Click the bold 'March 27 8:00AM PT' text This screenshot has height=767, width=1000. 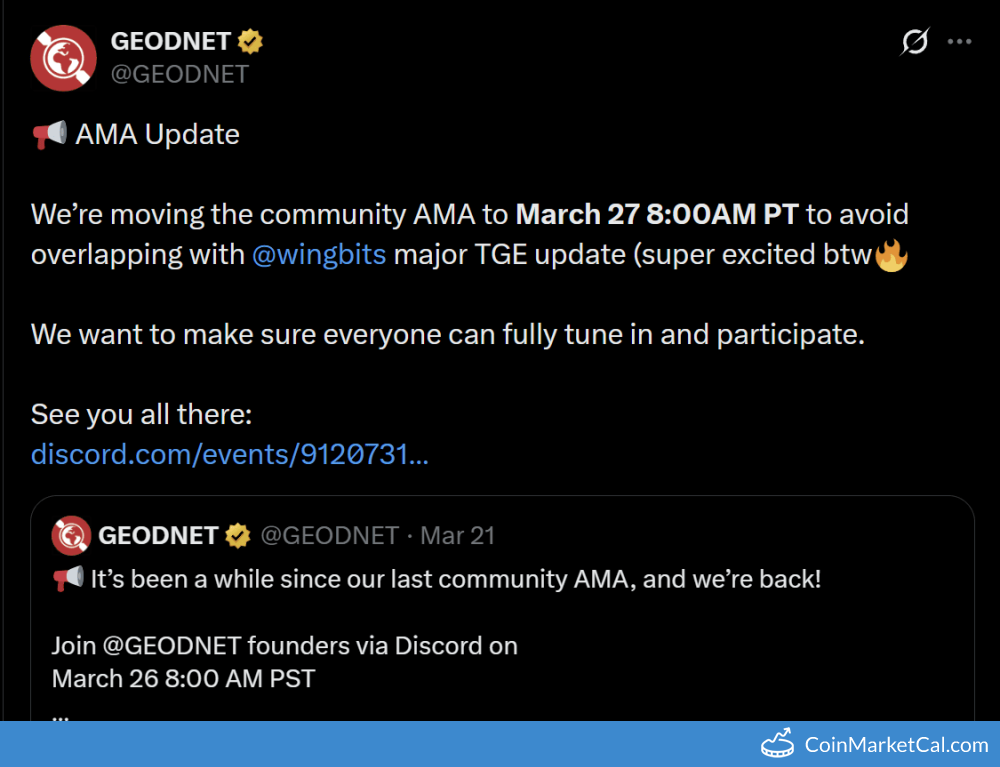[x=658, y=214]
